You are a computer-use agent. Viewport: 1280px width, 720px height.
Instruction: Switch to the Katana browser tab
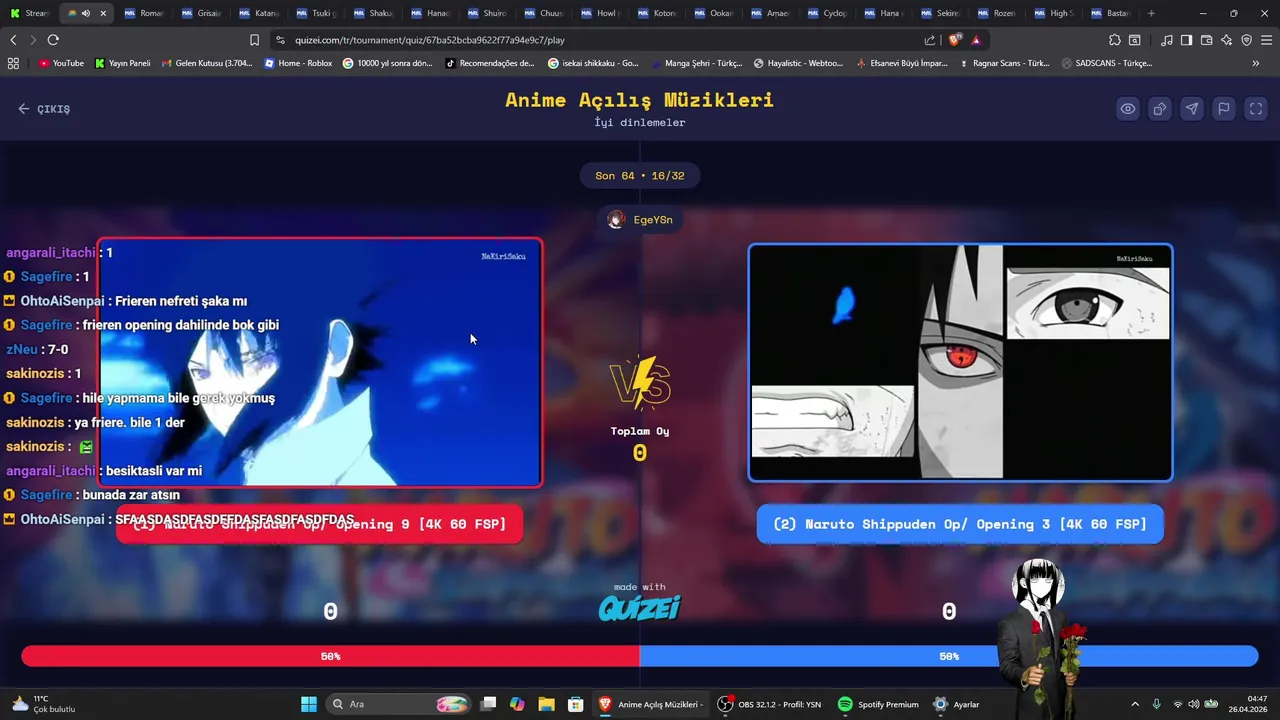pyautogui.click(x=259, y=13)
